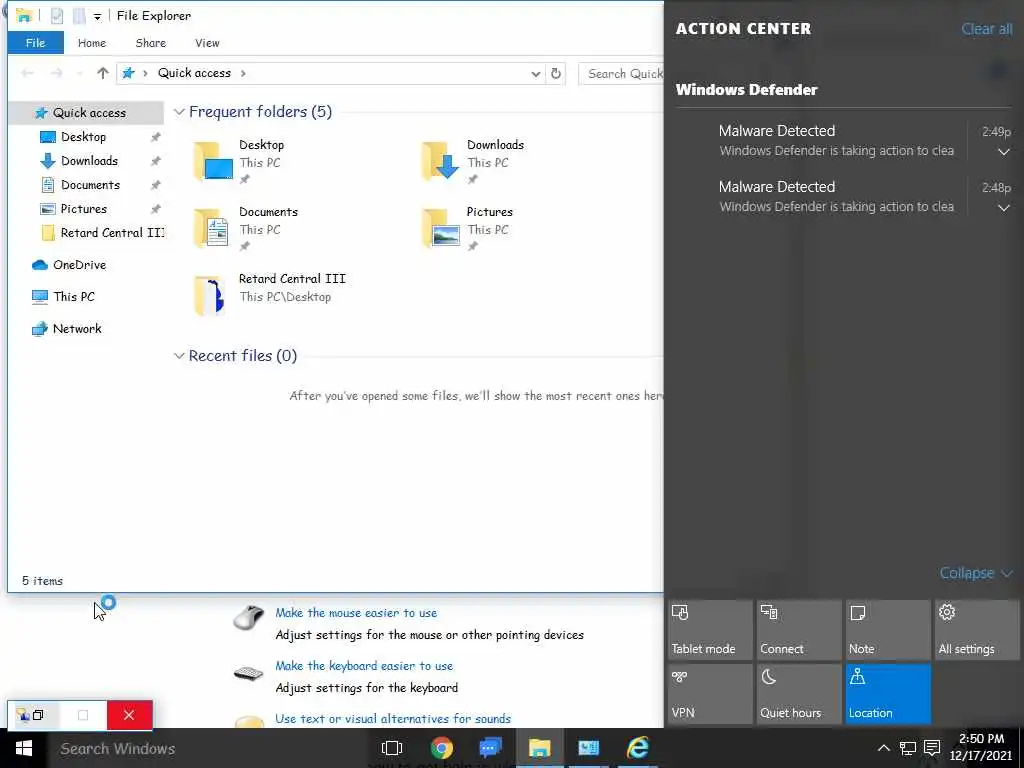The image size is (1024, 768).
Task: Click the mouse icon in Ease of Access
Action: (x=249, y=617)
